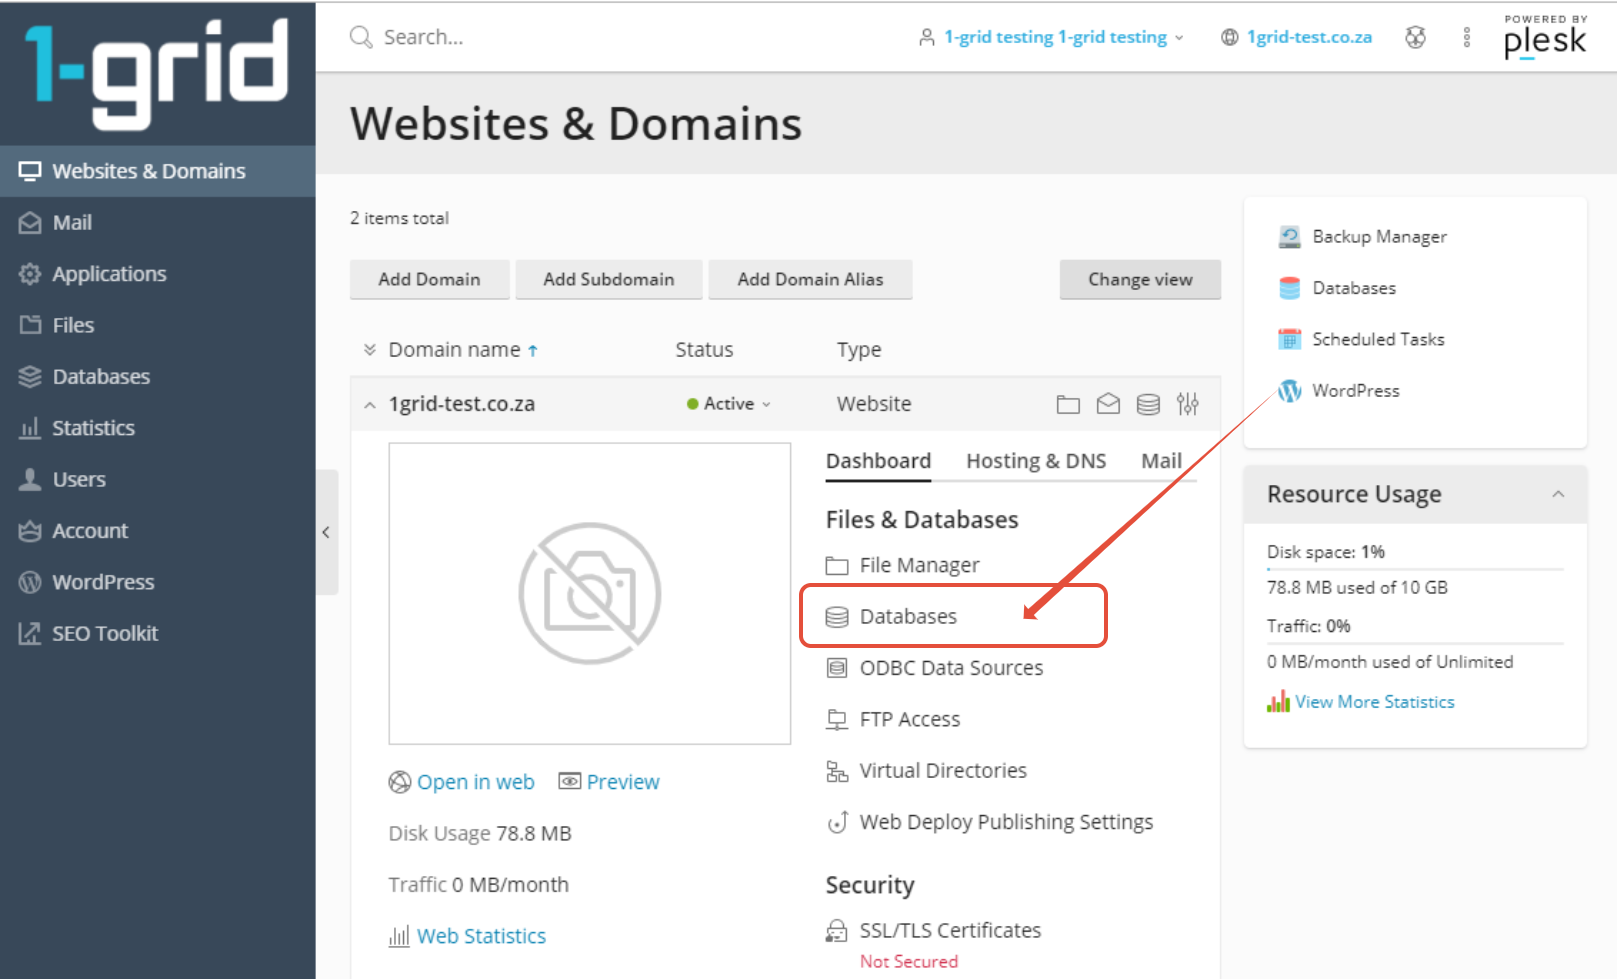This screenshot has height=979, width=1617.
Task: Collapse the Resource Usage panel
Action: coord(1558,494)
